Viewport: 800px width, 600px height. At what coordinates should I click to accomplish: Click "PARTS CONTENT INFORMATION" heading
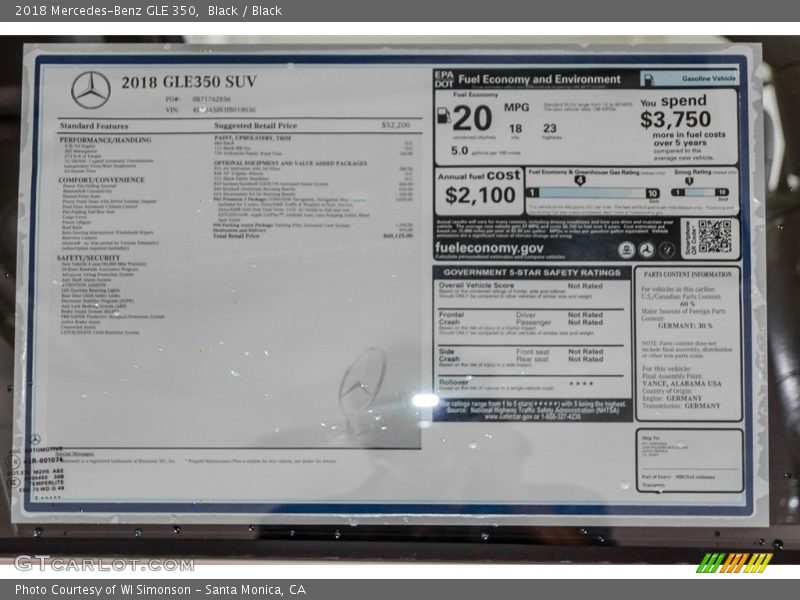pyautogui.click(x=687, y=274)
